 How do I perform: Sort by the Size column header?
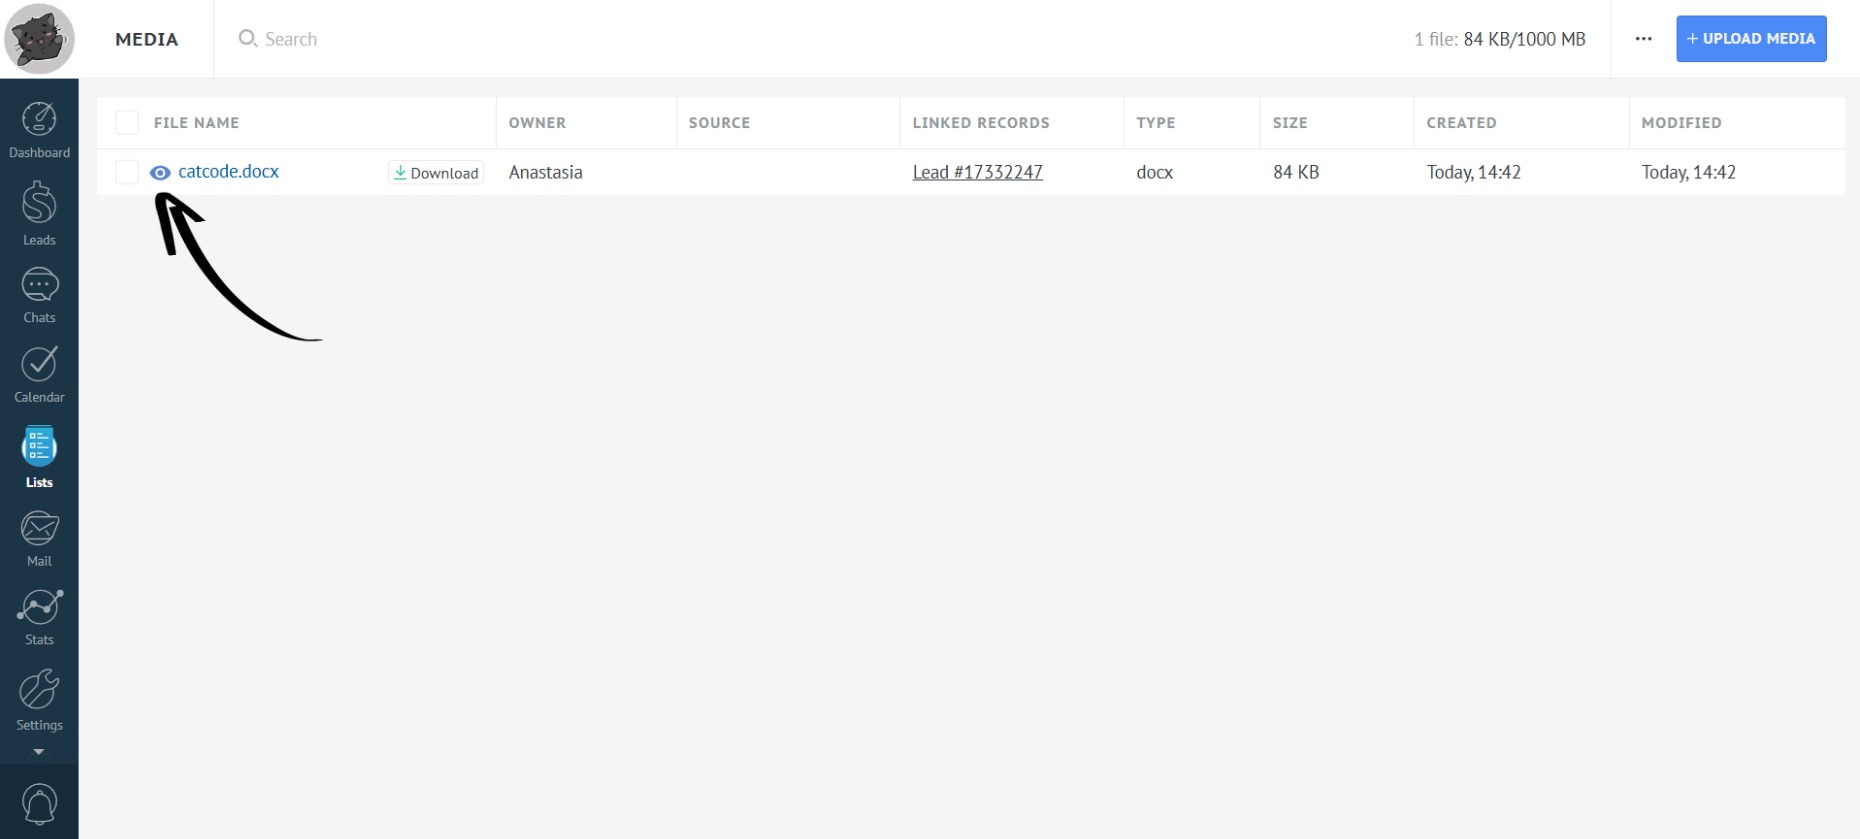tap(1289, 123)
